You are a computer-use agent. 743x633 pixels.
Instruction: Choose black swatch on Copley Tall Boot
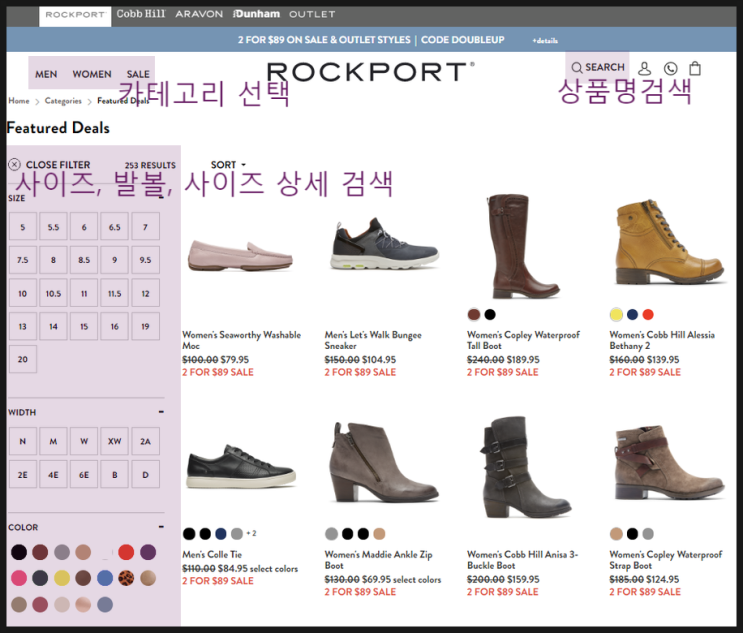tap(490, 314)
